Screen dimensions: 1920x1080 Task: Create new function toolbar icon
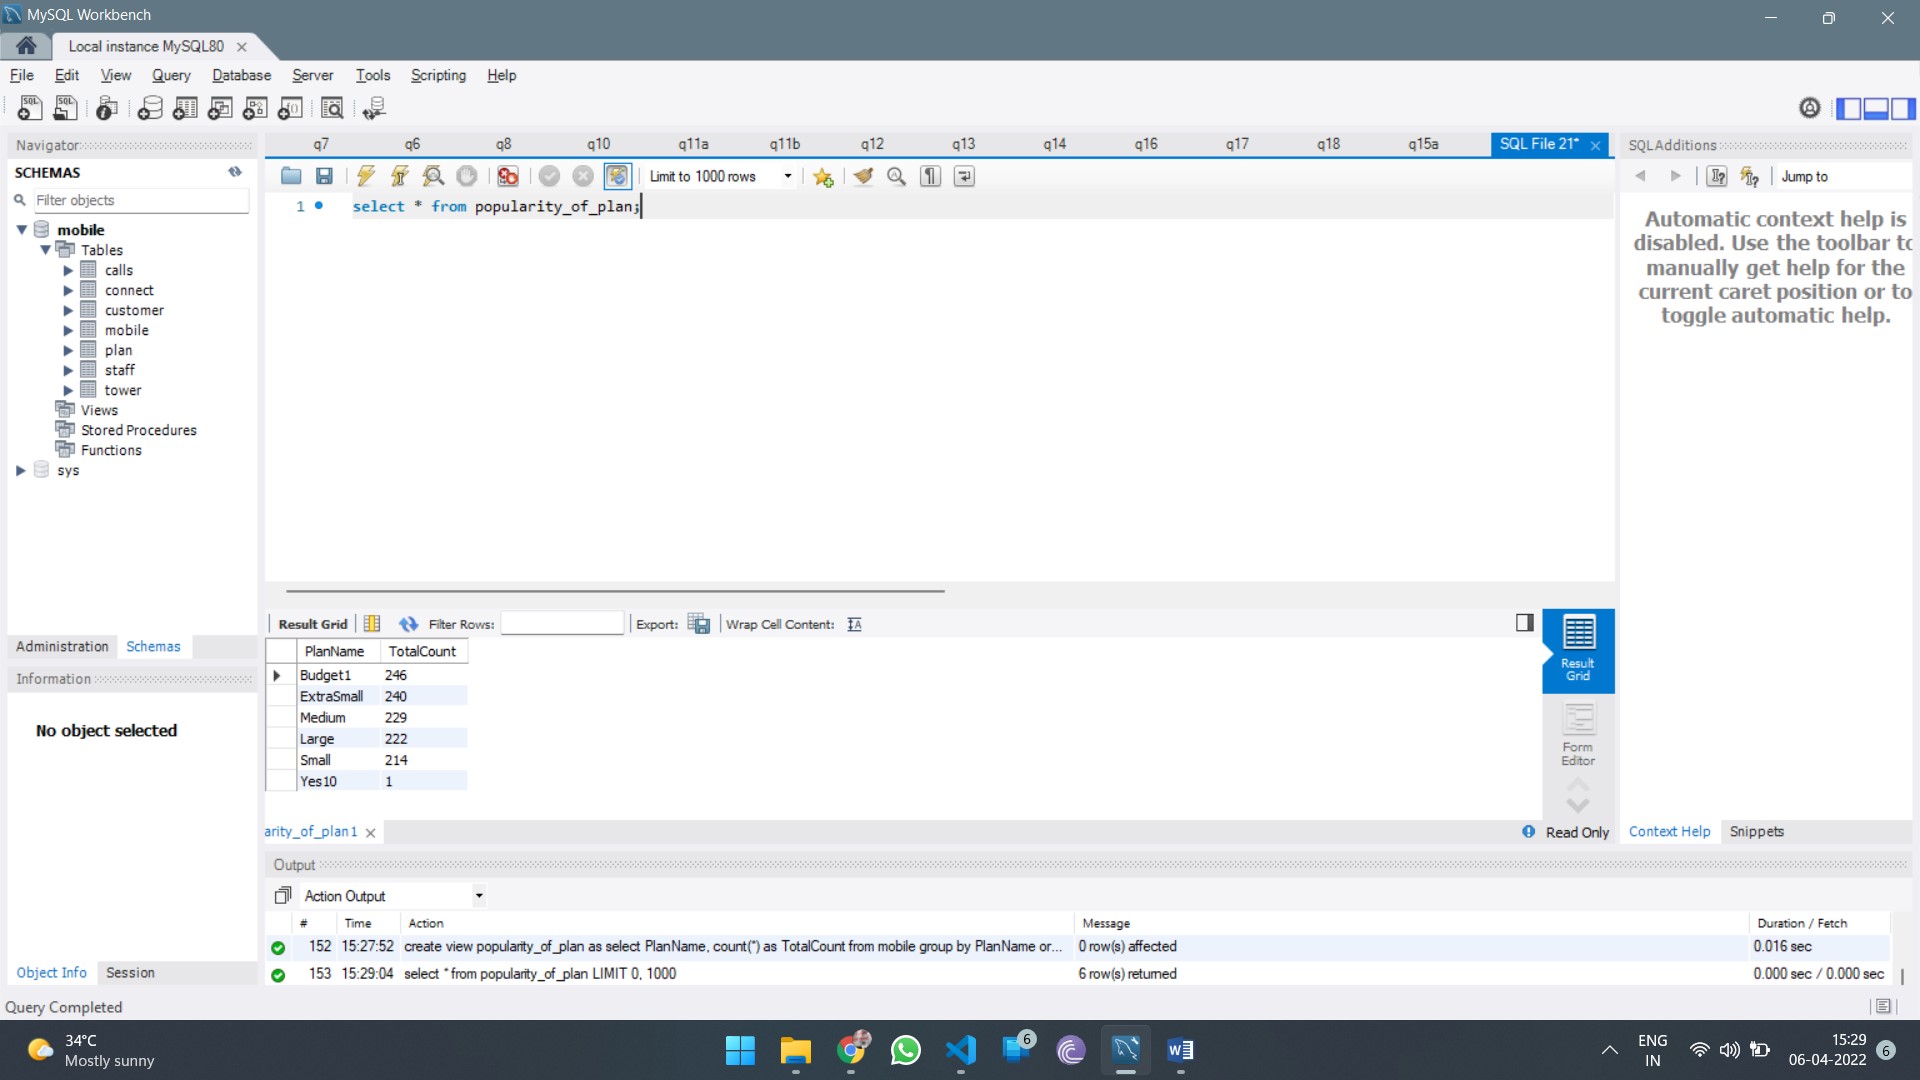(x=290, y=108)
